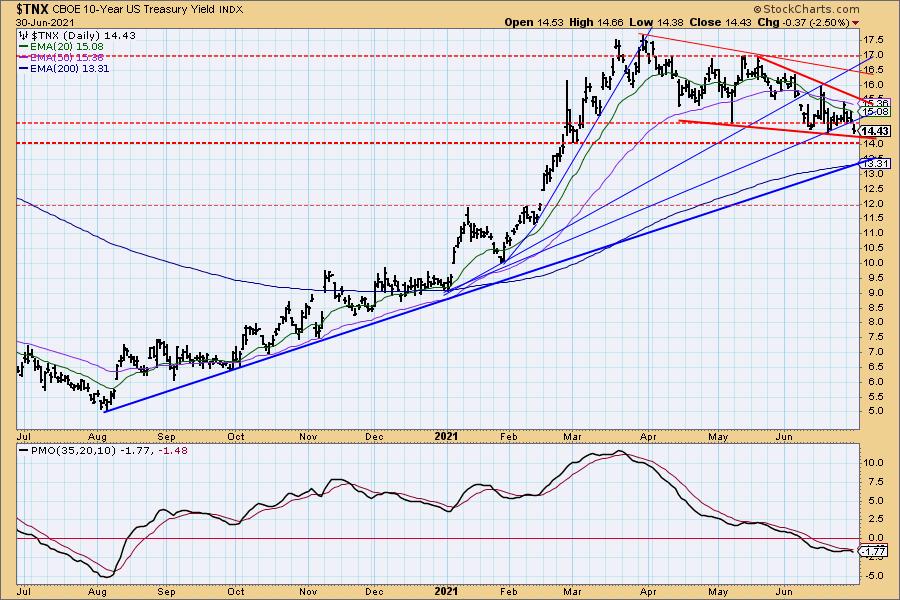Viewport: 900px width, 600px height.
Task: Click the 15.08 EMA(20) tag on right axis
Action: 875,111
